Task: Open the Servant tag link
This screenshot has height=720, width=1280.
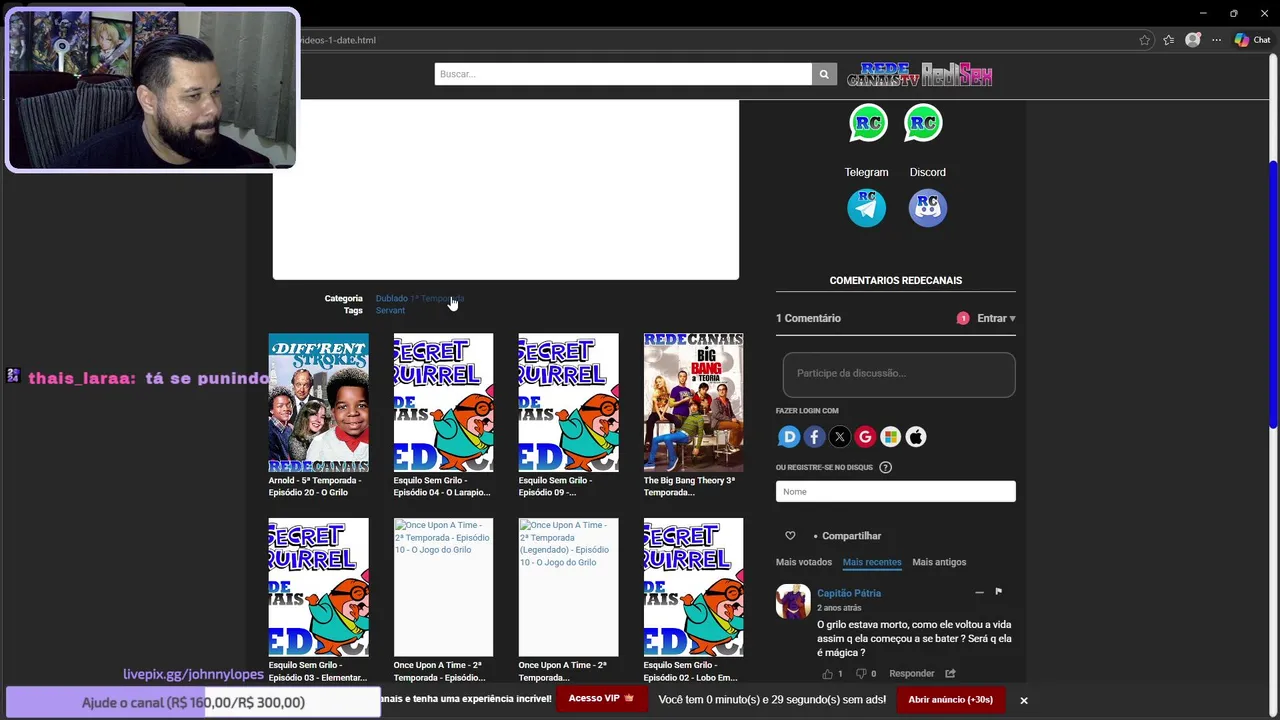Action: pos(390,310)
